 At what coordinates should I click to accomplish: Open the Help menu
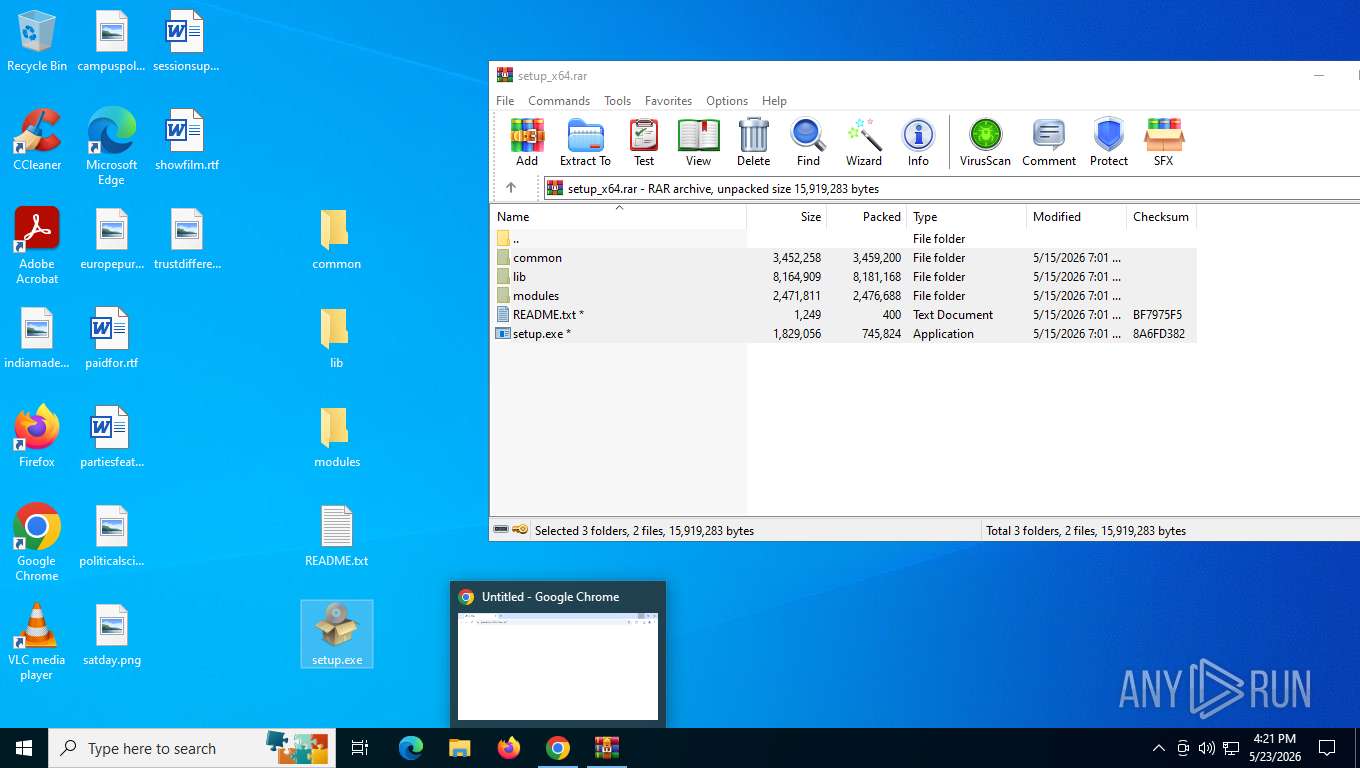tap(774, 101)
